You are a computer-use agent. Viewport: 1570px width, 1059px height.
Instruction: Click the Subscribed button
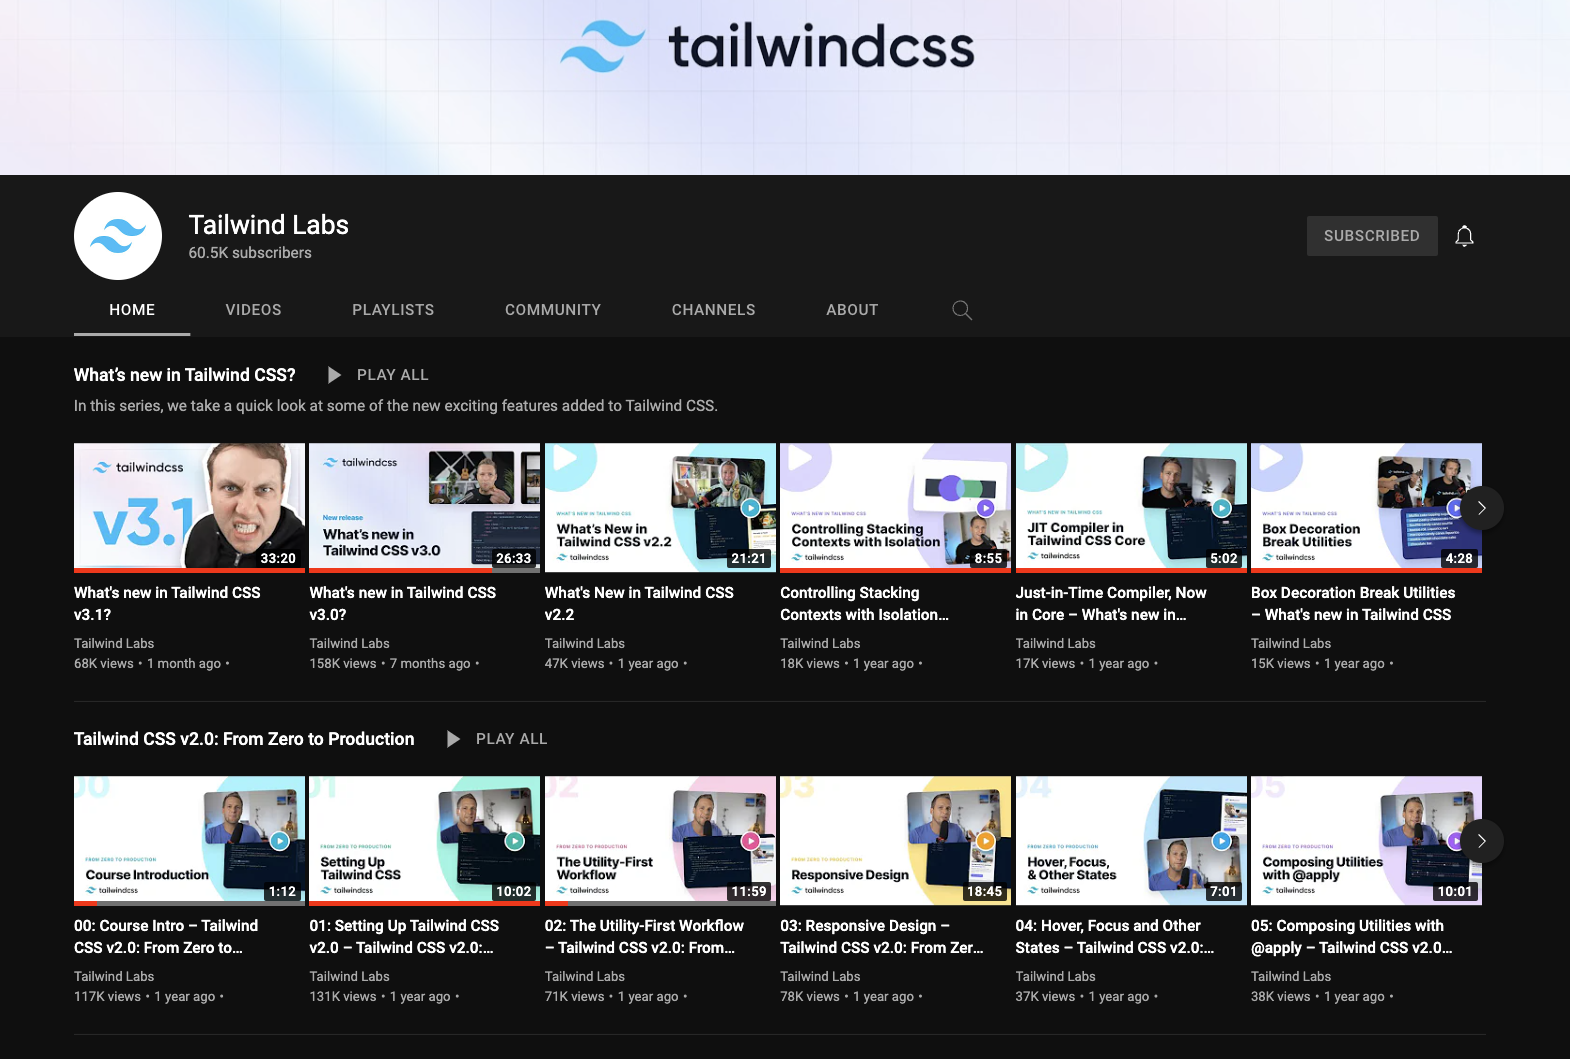click(x=1372, y=236)
